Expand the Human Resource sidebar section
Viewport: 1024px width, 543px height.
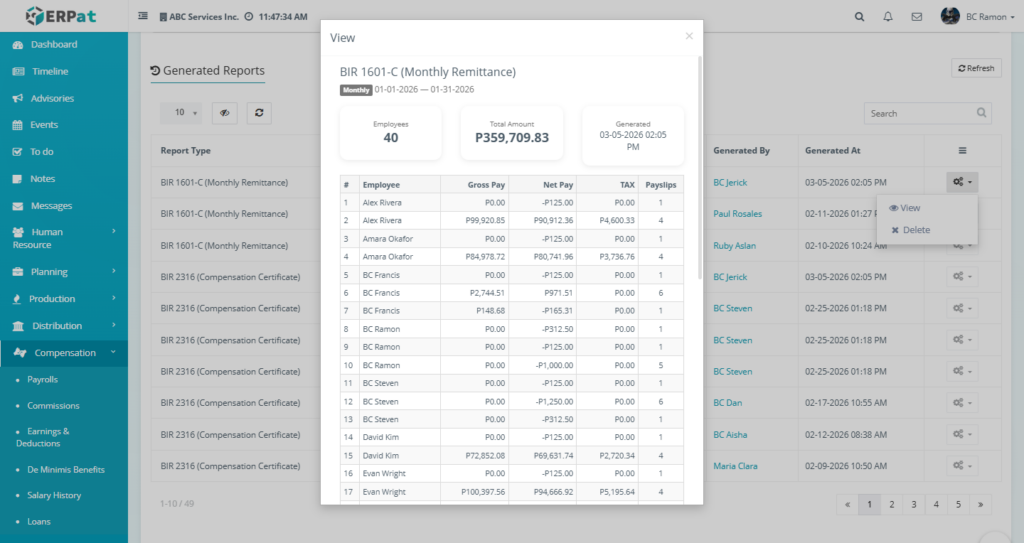click(x=63, y=238)
